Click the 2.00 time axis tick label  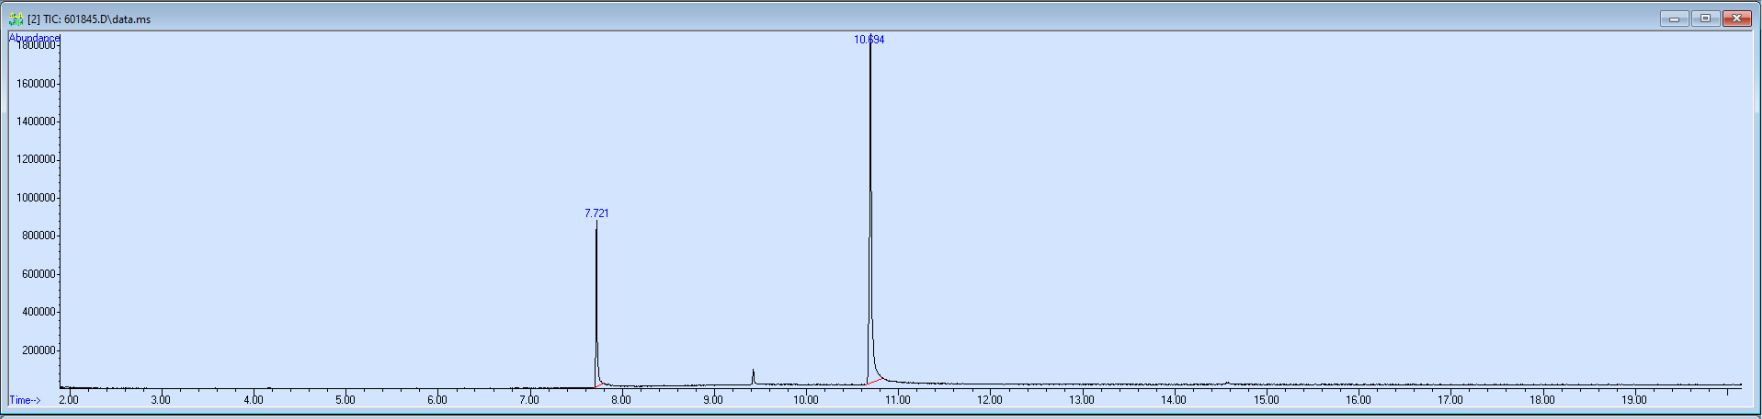click(x=69, y=400)
